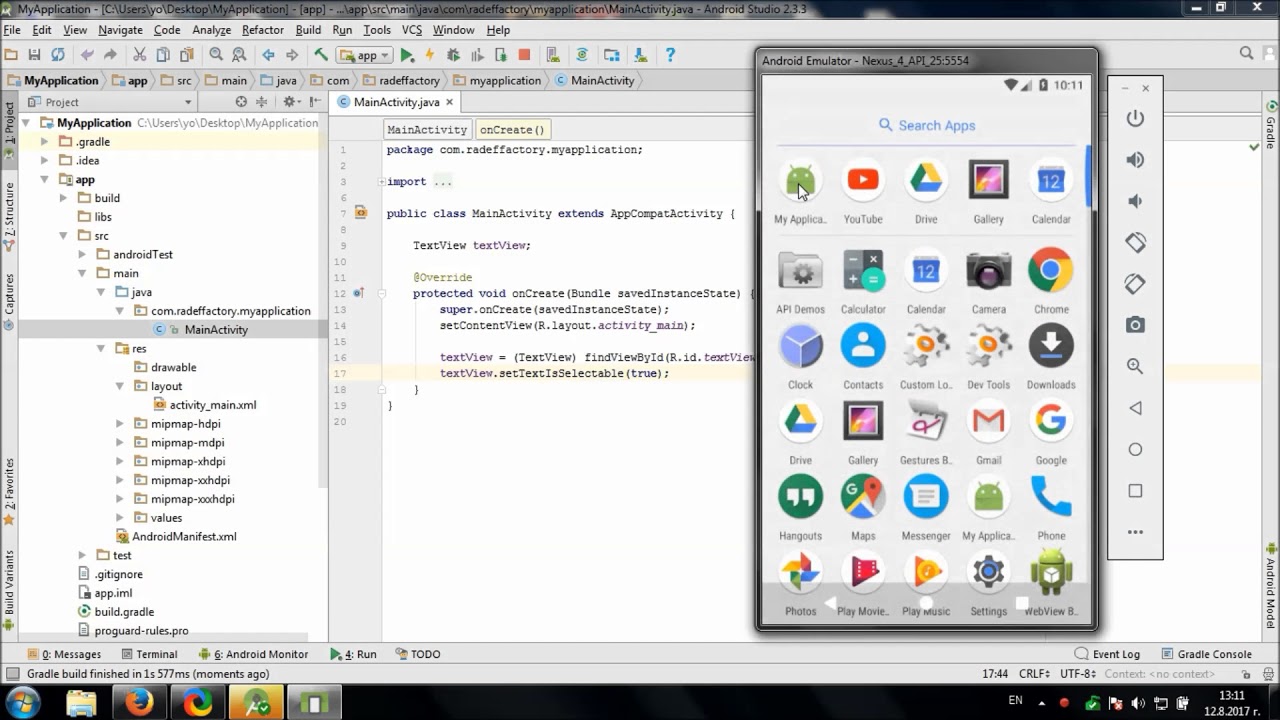Open the Event Log button
The width and height of the screenshot is (1280, 720).
[1106, 654]
